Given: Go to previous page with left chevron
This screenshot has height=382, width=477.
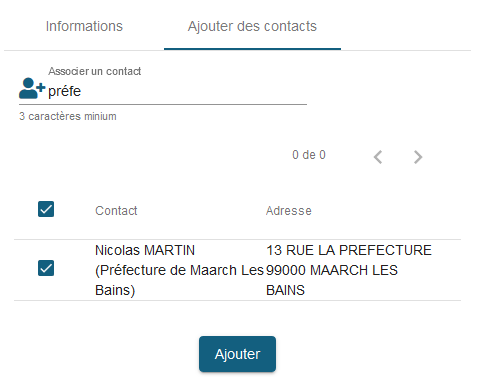Looking at the screenshot, I should click(378, 157).
